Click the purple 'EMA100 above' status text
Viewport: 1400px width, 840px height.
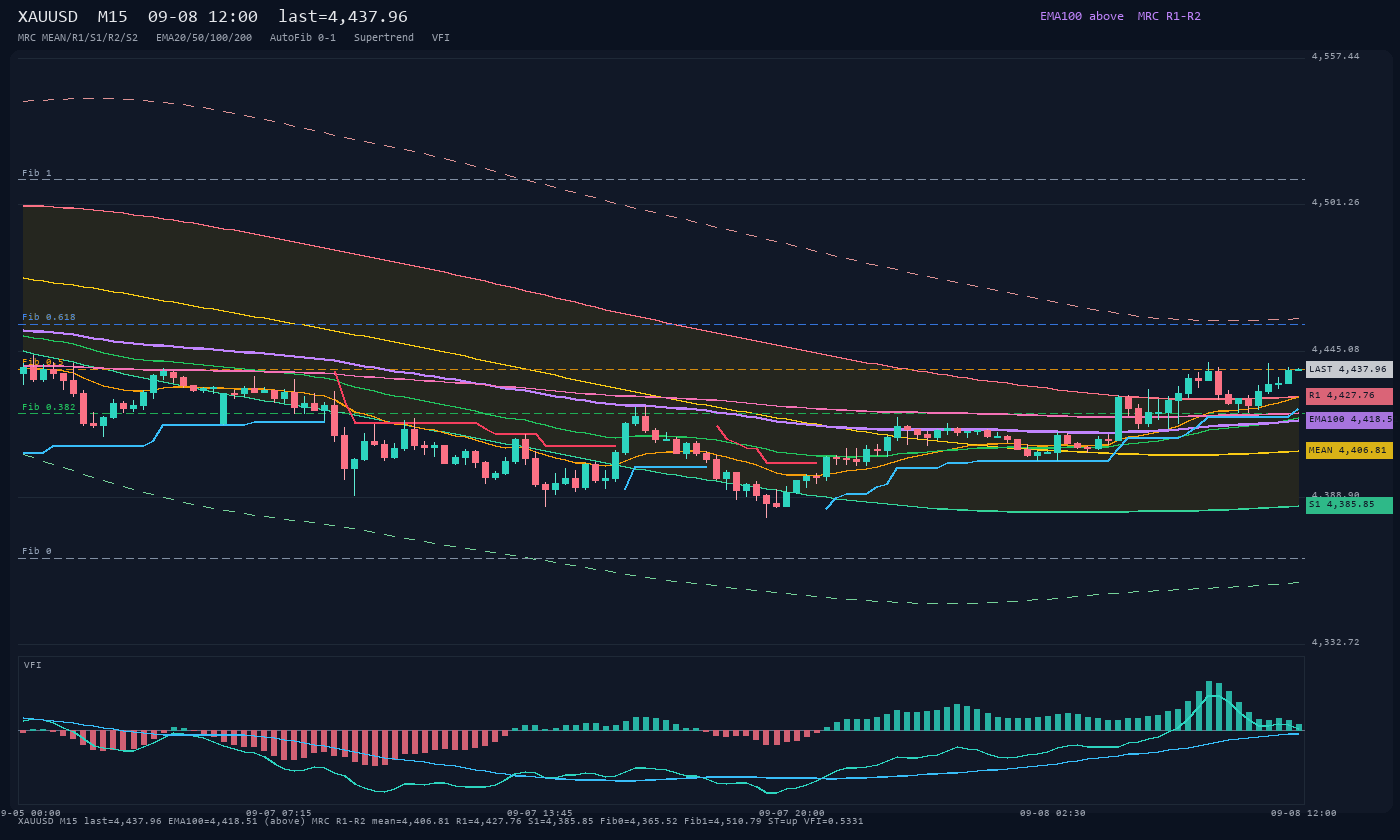[1082, 16]
